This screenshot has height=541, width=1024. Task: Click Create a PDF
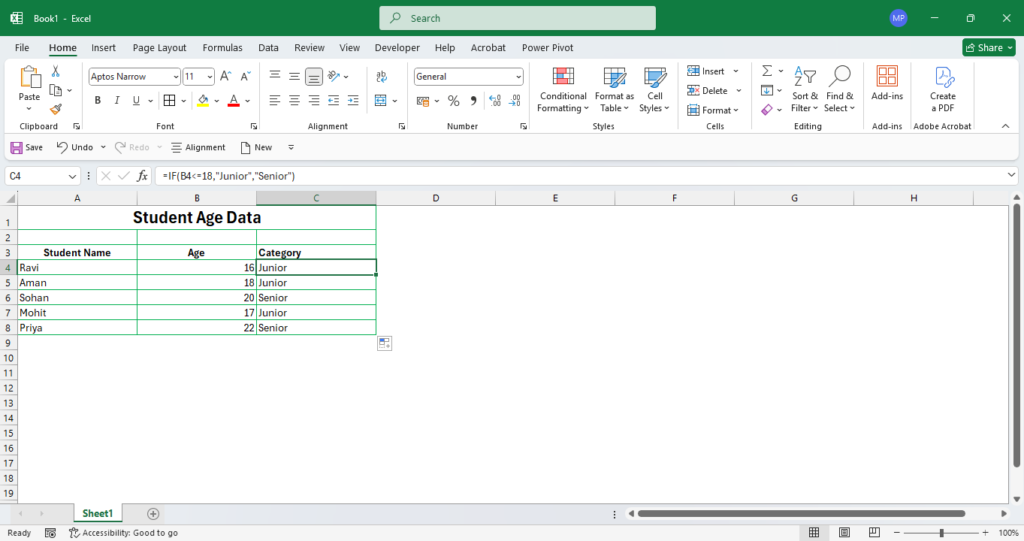[942, 90]
